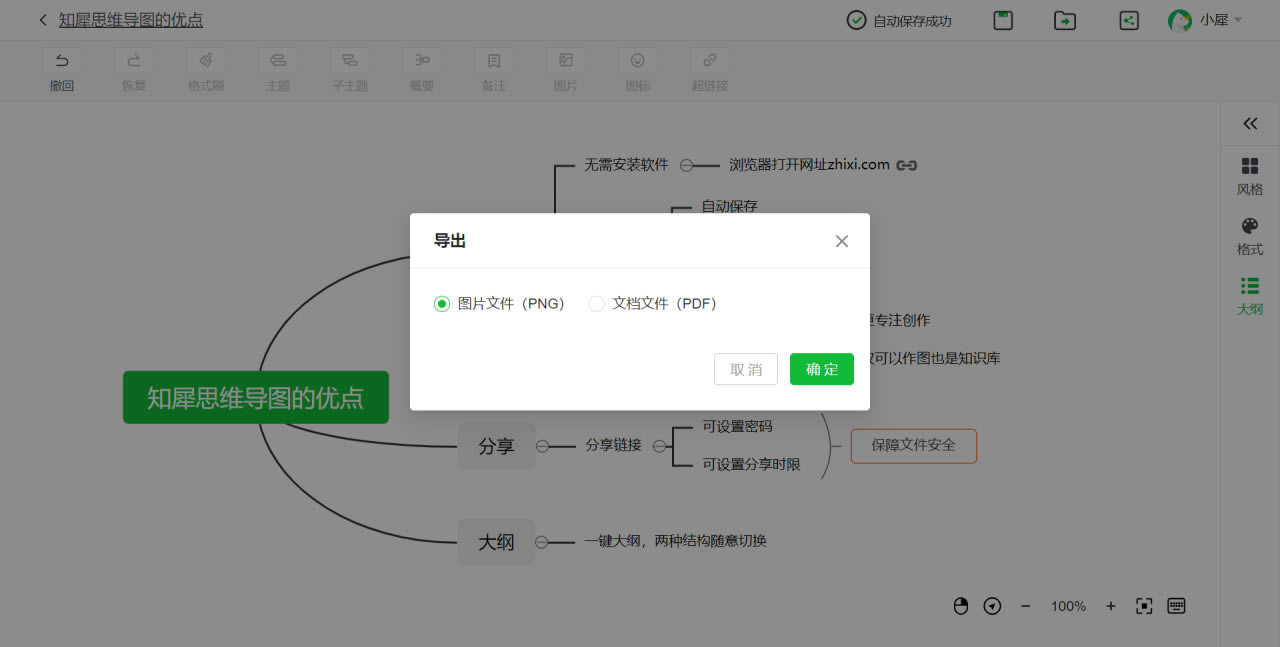
Task: Click the back arrow beside the document title
Action: pyautogui.click(x=43, y=20)
